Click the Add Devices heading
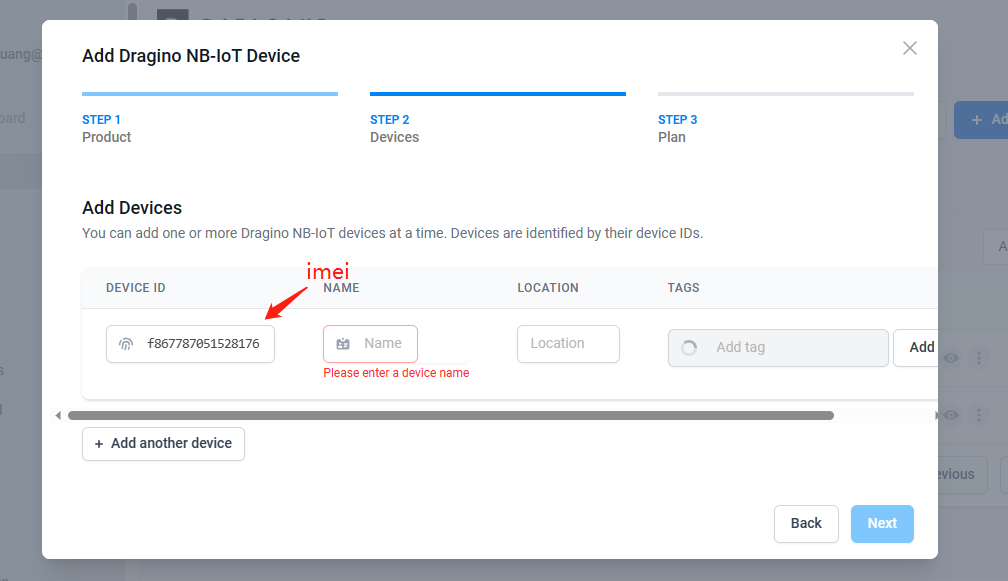1008x581 pixels. coord(132,208)
